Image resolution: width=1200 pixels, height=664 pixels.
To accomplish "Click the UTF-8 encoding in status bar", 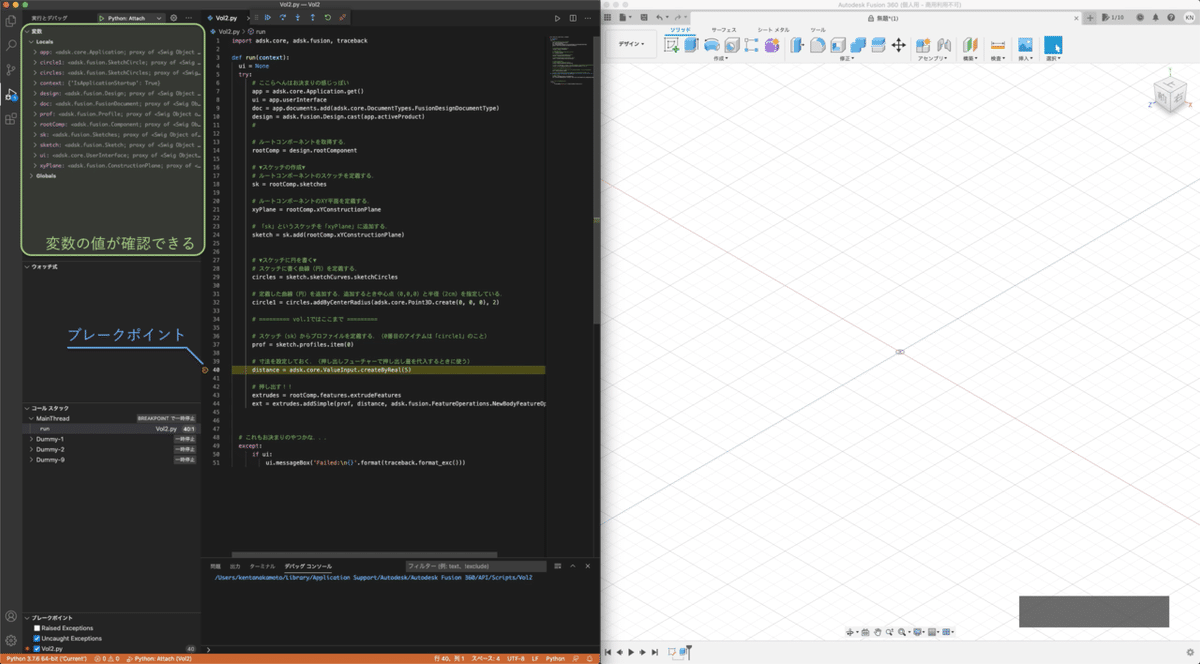I will [x=516, y=659].
